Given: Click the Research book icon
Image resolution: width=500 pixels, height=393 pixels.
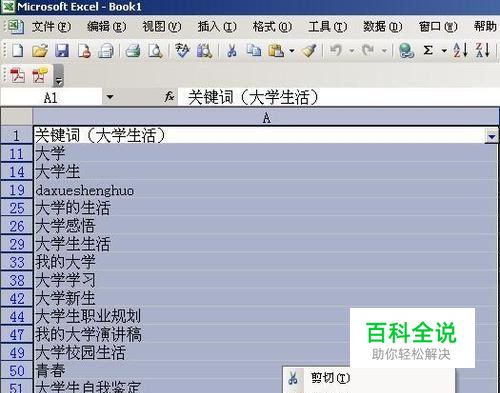Looking at the screenshot, I should 204,51.
